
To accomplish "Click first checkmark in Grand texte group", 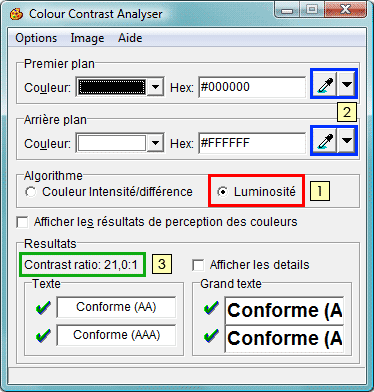I will [211, 307].
